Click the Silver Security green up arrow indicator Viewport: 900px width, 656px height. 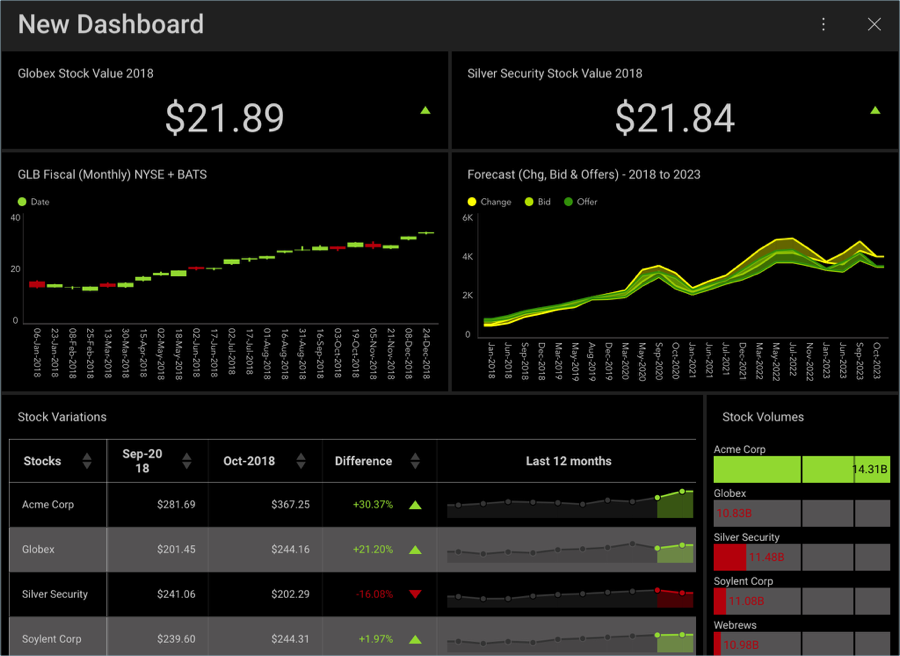(875, 111)
